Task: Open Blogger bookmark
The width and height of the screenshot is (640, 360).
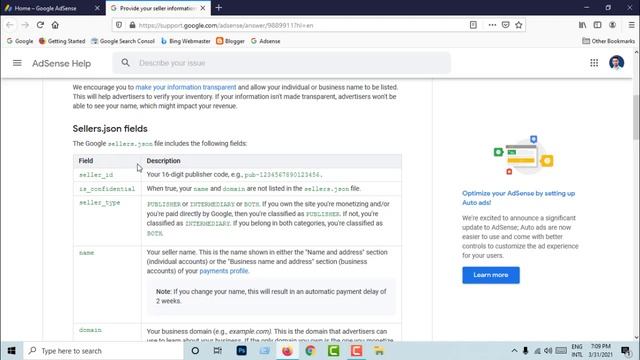Action: (x=230, y=41)
